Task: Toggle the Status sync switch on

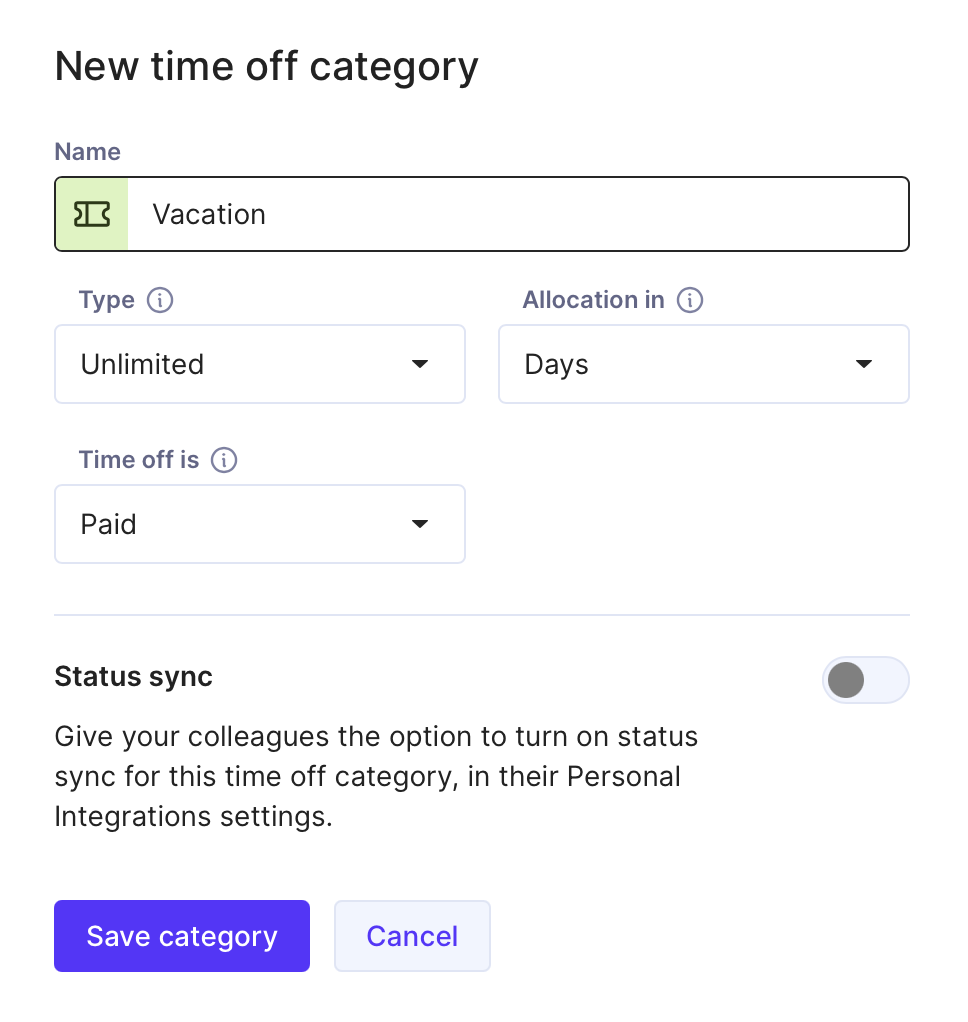Action: point(865,680)
